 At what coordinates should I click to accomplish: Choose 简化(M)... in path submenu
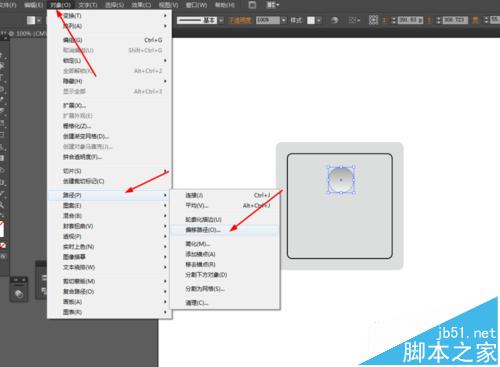[x=225, y=244]
